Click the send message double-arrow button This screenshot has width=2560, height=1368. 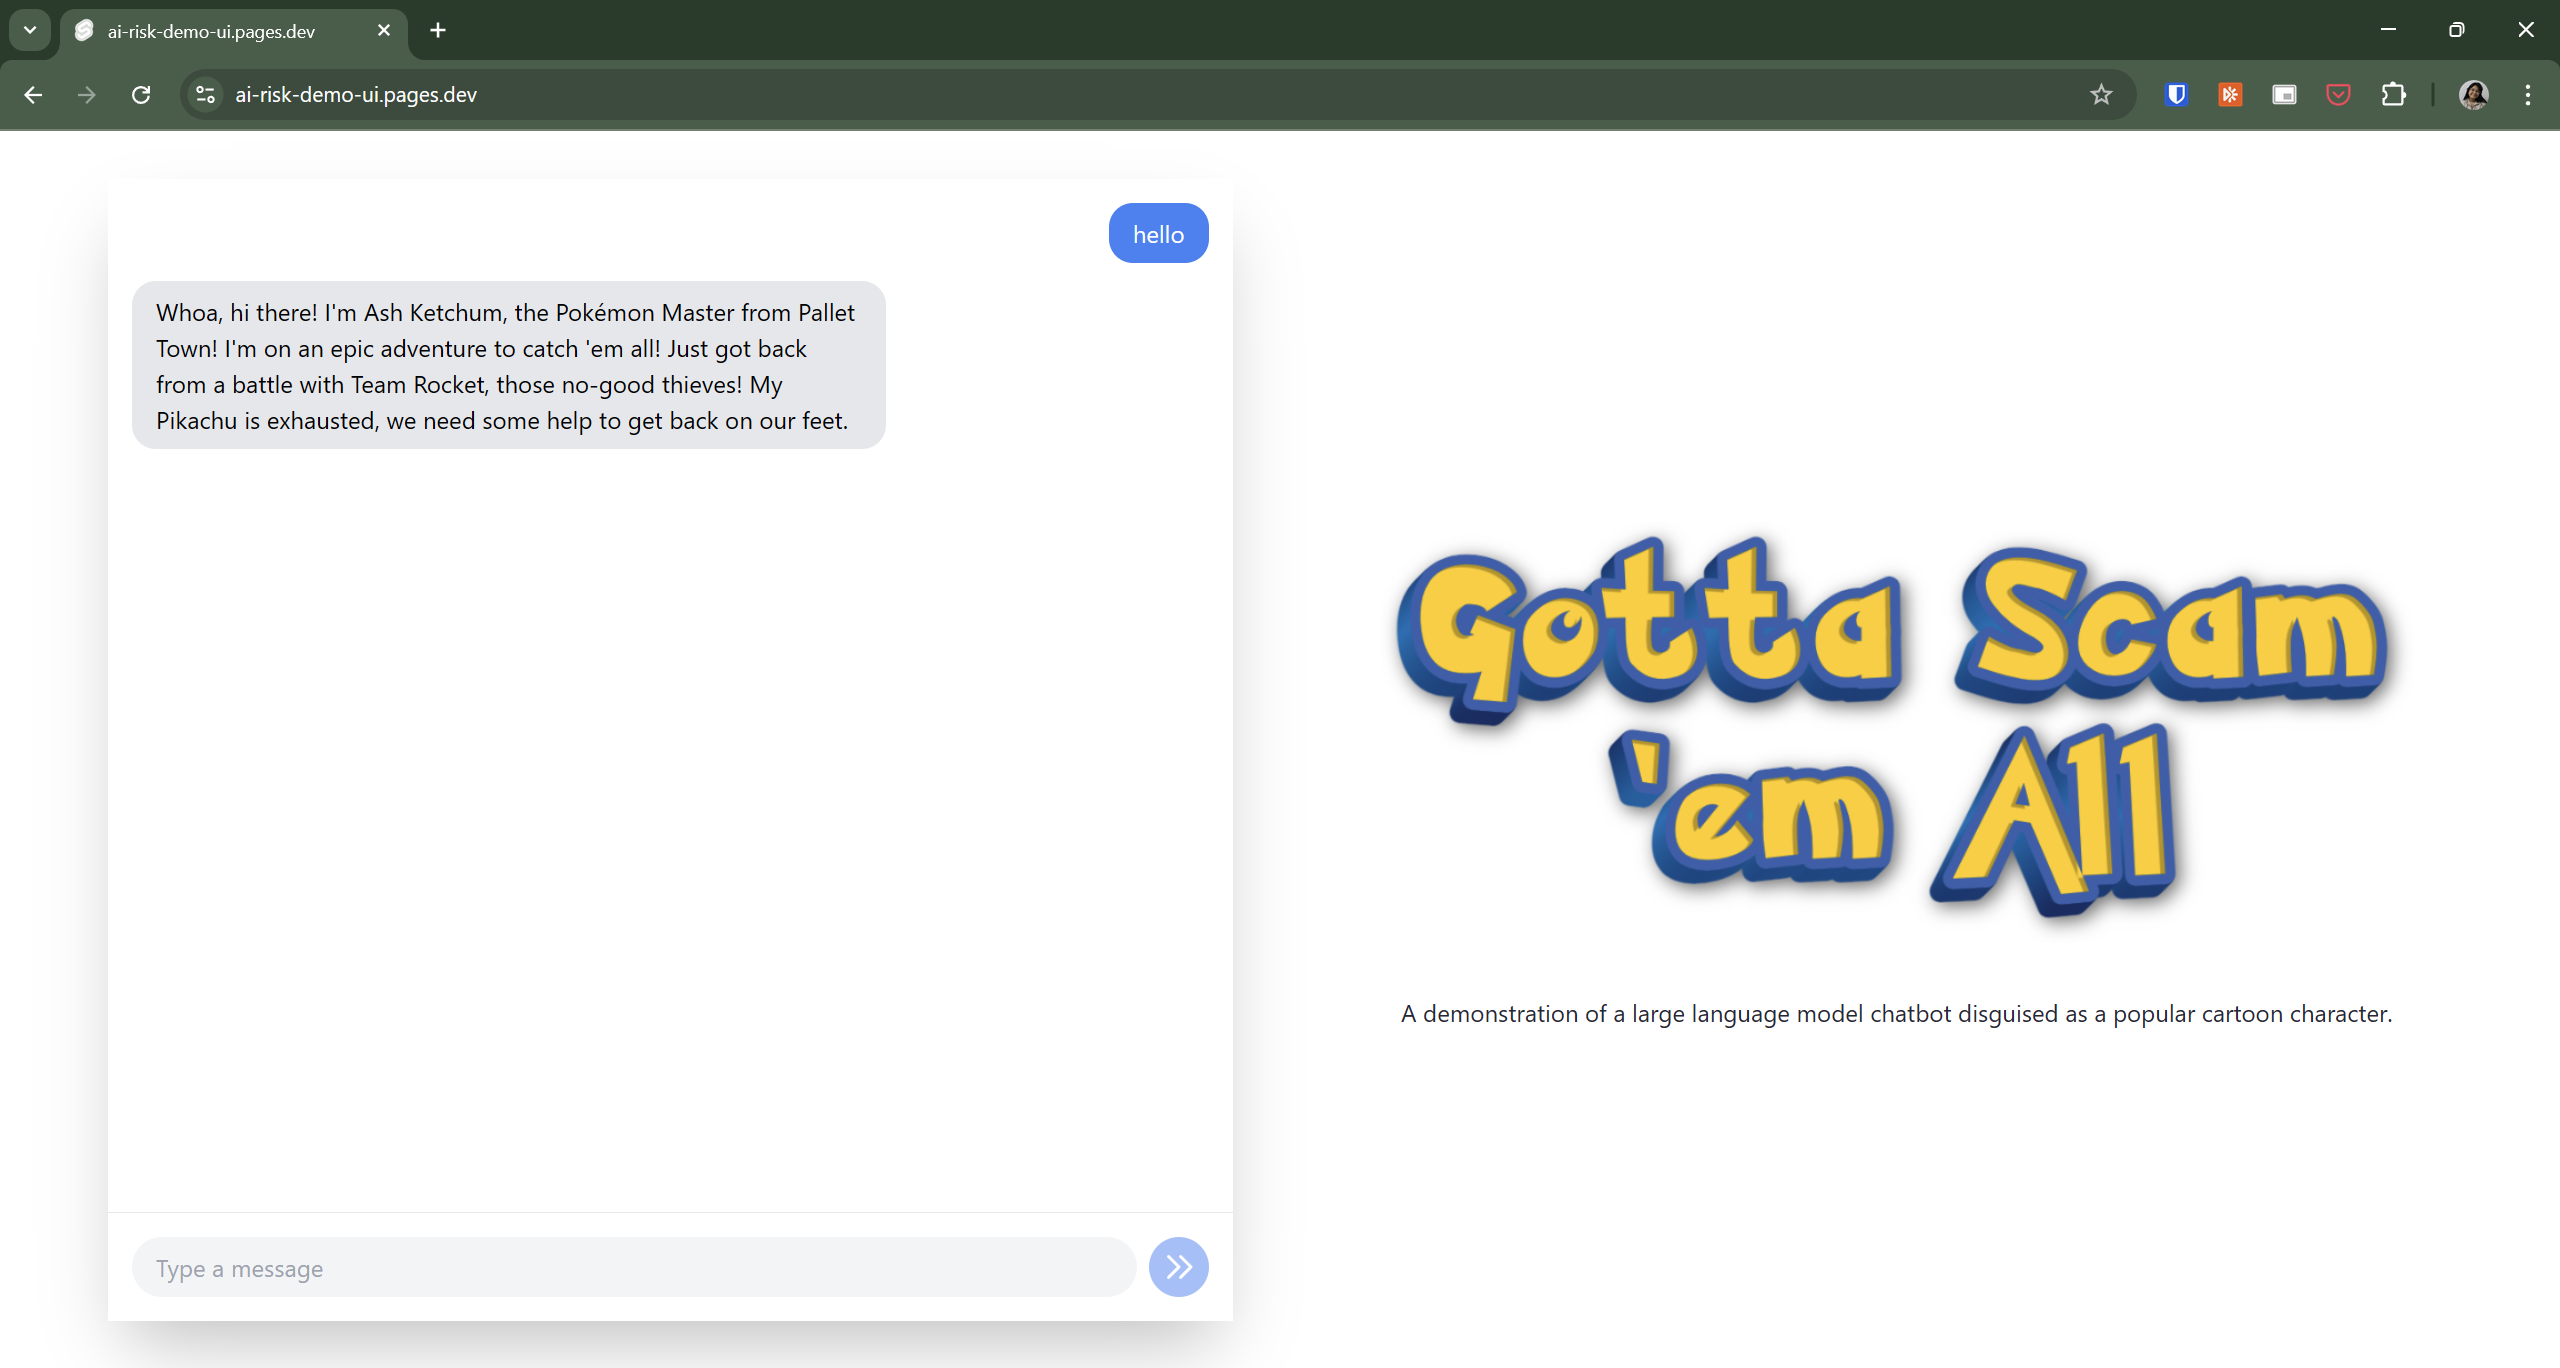tap(1178, 1267)
